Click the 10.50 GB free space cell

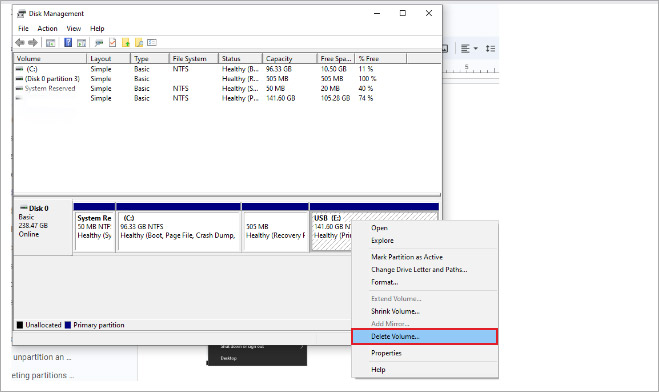(333, 69)
